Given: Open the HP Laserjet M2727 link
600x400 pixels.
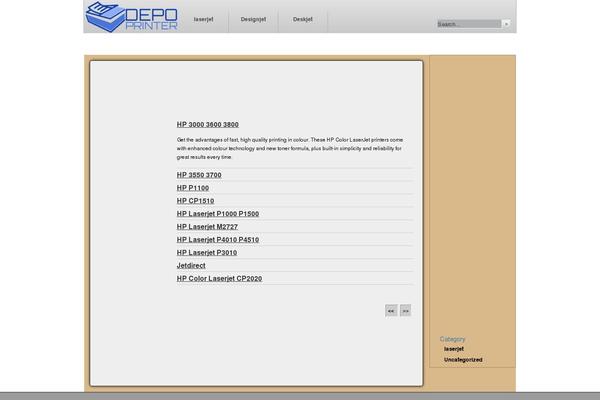Looking at the screenshot, I should click(207, 227).
